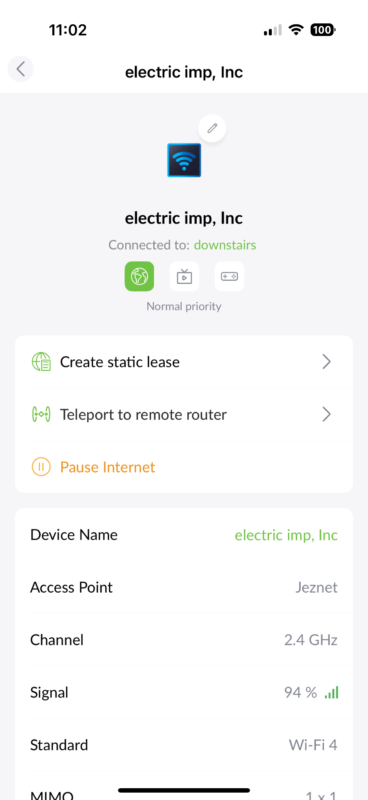Tap Create static lease row
Viewport: 368px width, 800px height.
(x=184, y=362)
